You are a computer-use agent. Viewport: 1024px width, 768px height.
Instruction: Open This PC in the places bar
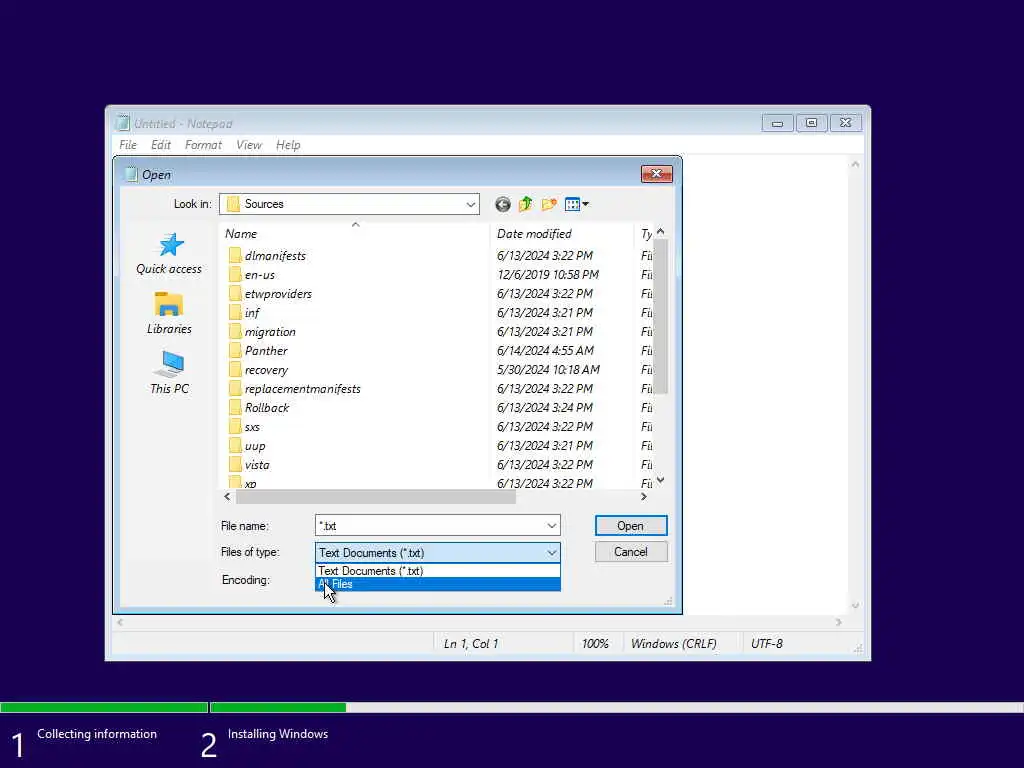tap(169, 373)
